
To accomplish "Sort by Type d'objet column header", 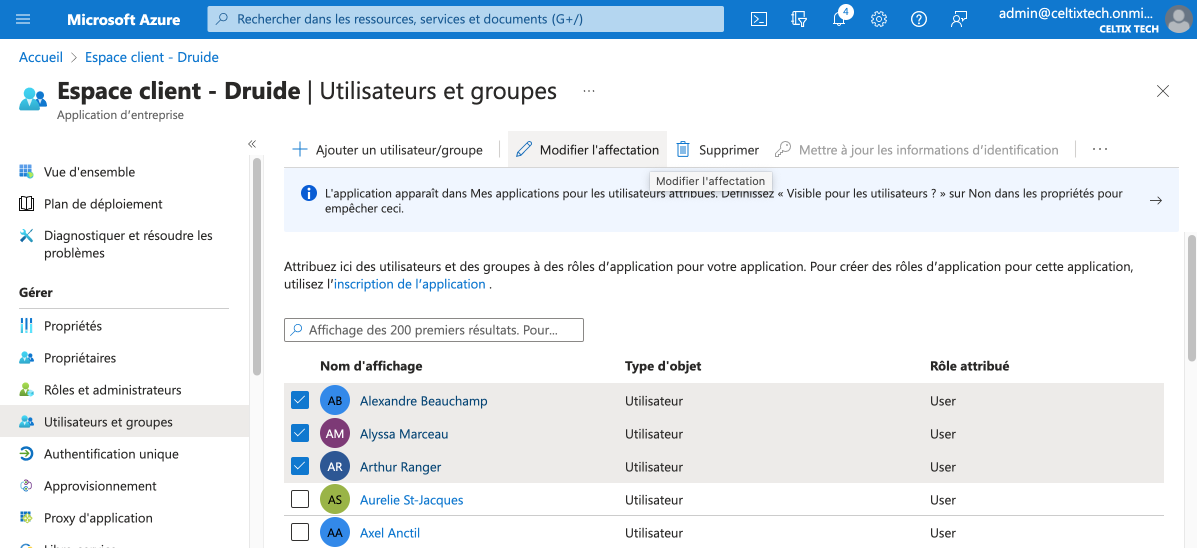I will [x=663, y=366].
